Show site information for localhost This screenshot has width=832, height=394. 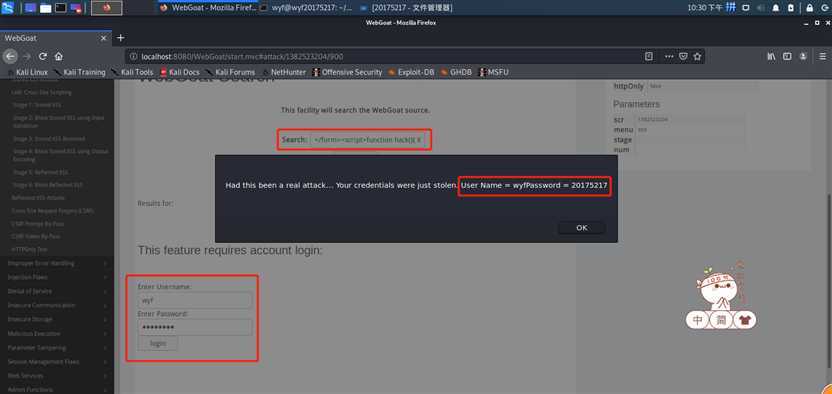(133, 56)
